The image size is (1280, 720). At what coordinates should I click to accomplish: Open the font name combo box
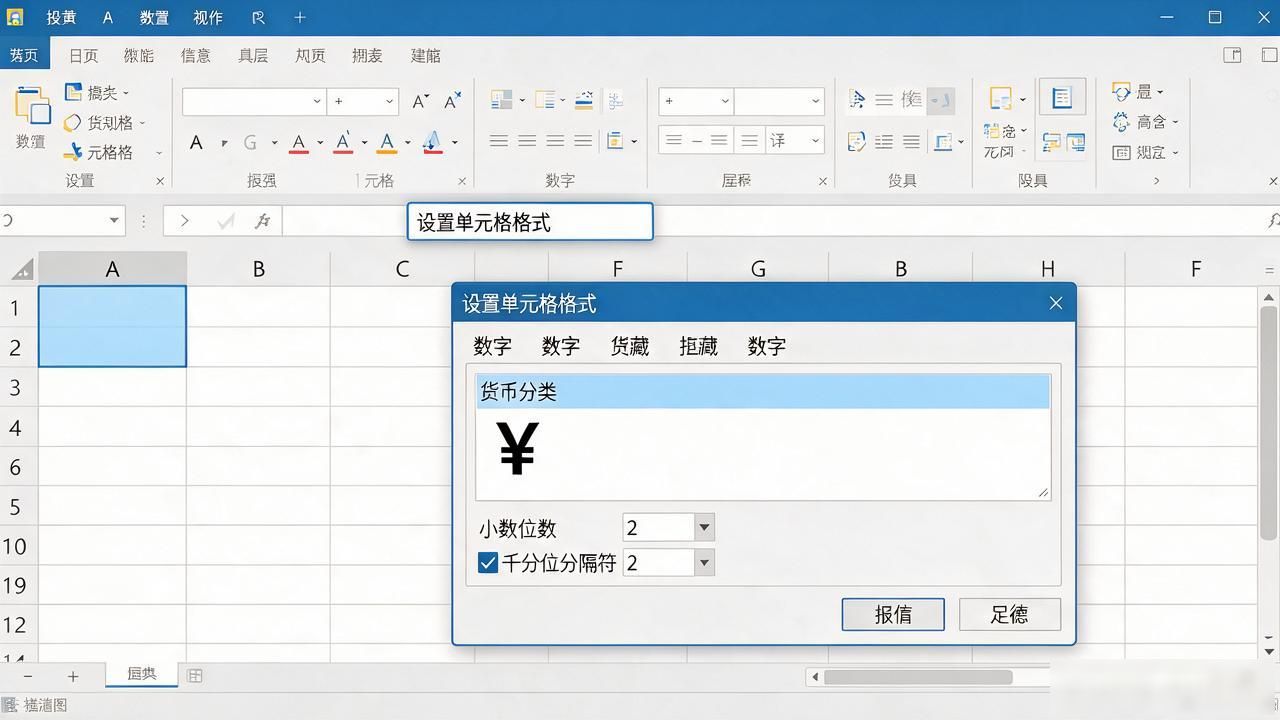point(254,101)
